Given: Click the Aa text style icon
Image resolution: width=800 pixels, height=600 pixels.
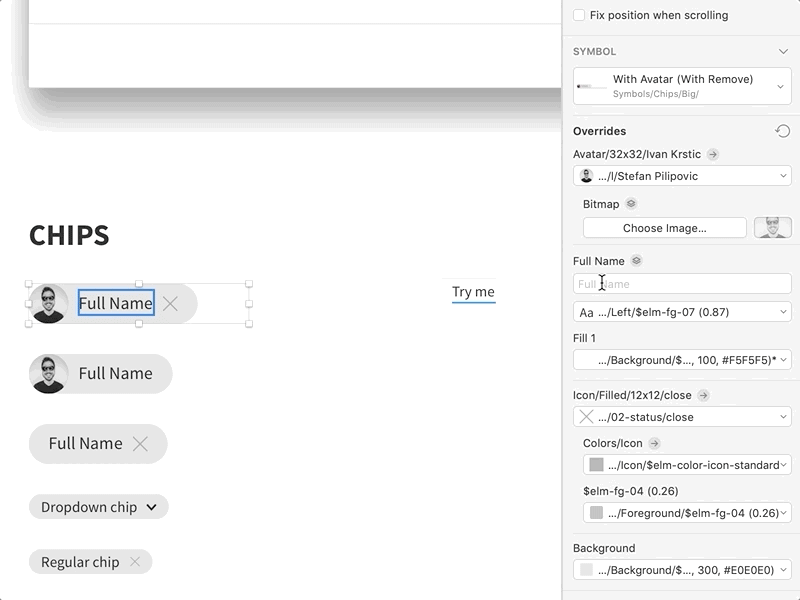Looking at the screenshot, I should pos(586,313).
